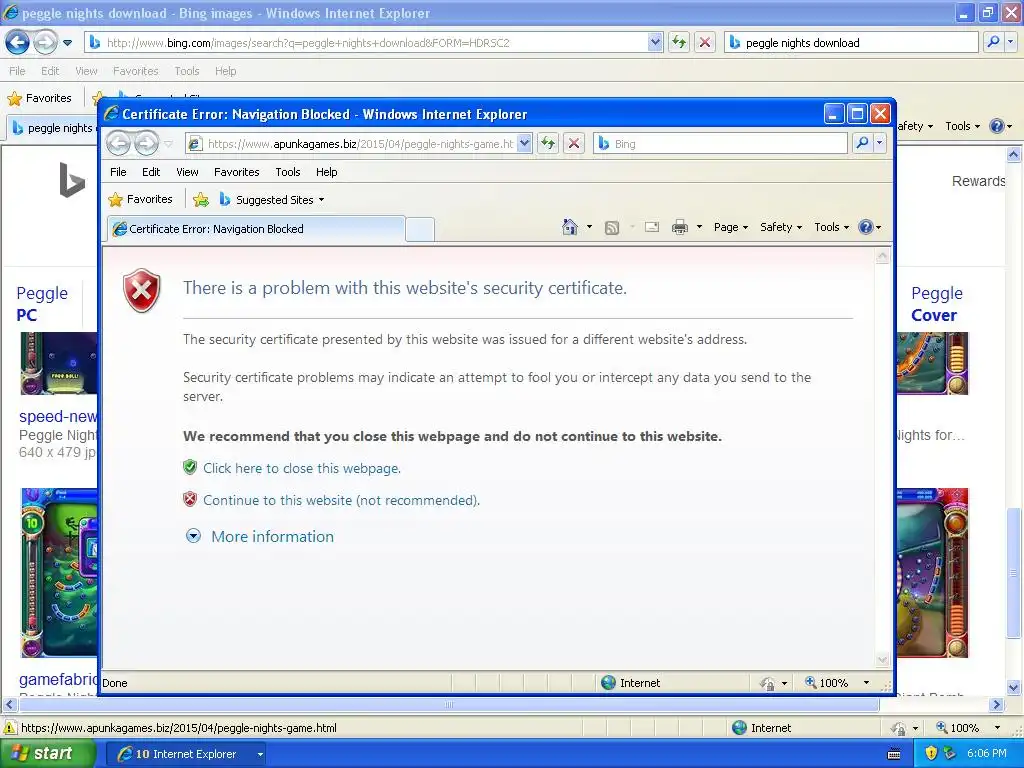
Task: Click the Add to Favorites Bar icon in the front window
Action: point(200,200)
